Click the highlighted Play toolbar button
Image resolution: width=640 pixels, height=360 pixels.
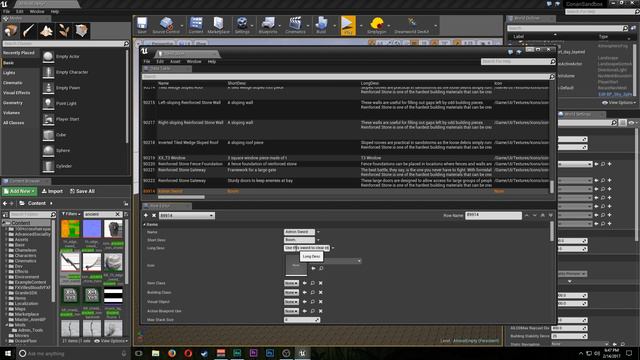click(348, 25)
